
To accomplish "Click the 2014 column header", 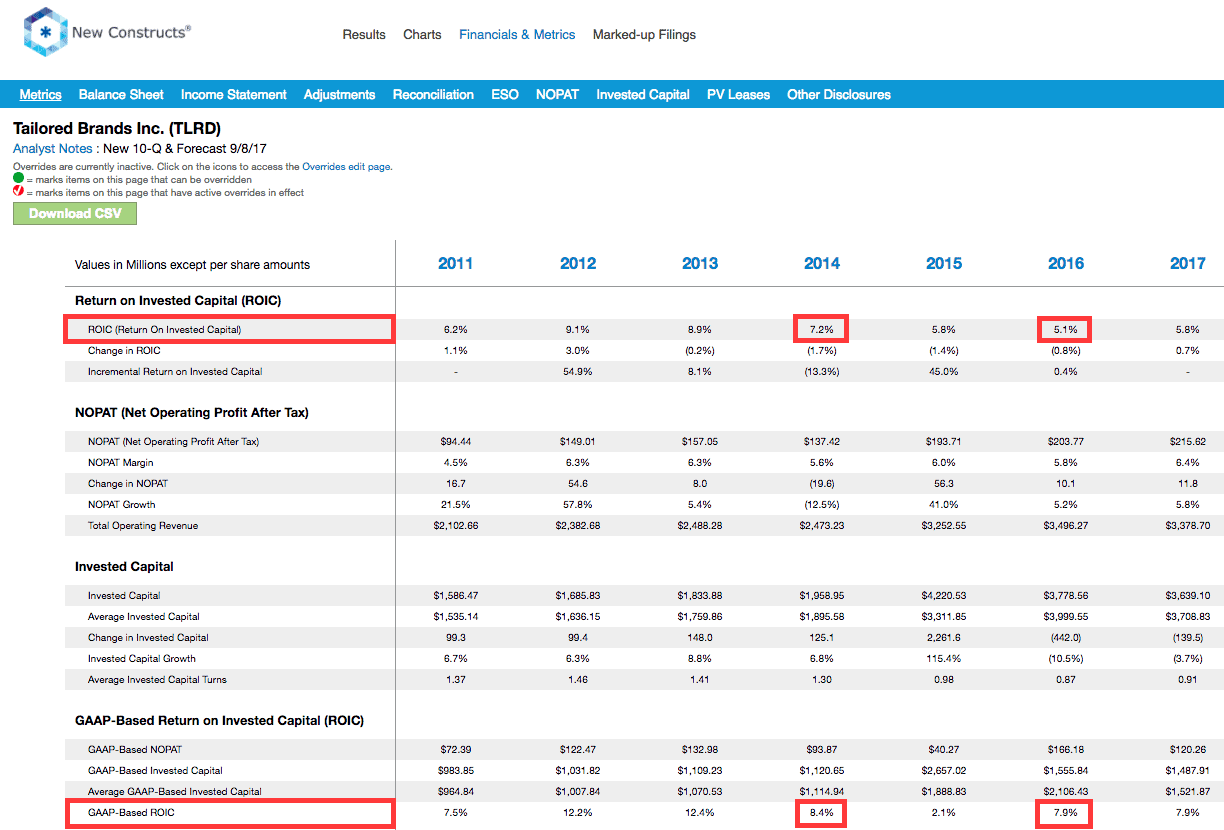I will tap(822, 263).
